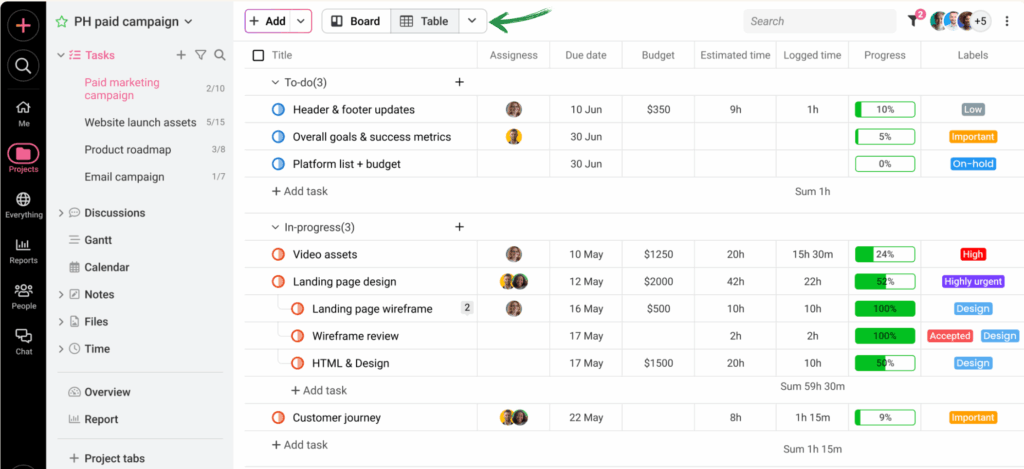Open the Report link in sidebar
The image size is (1024, 469).
click(x=101, y=419)
